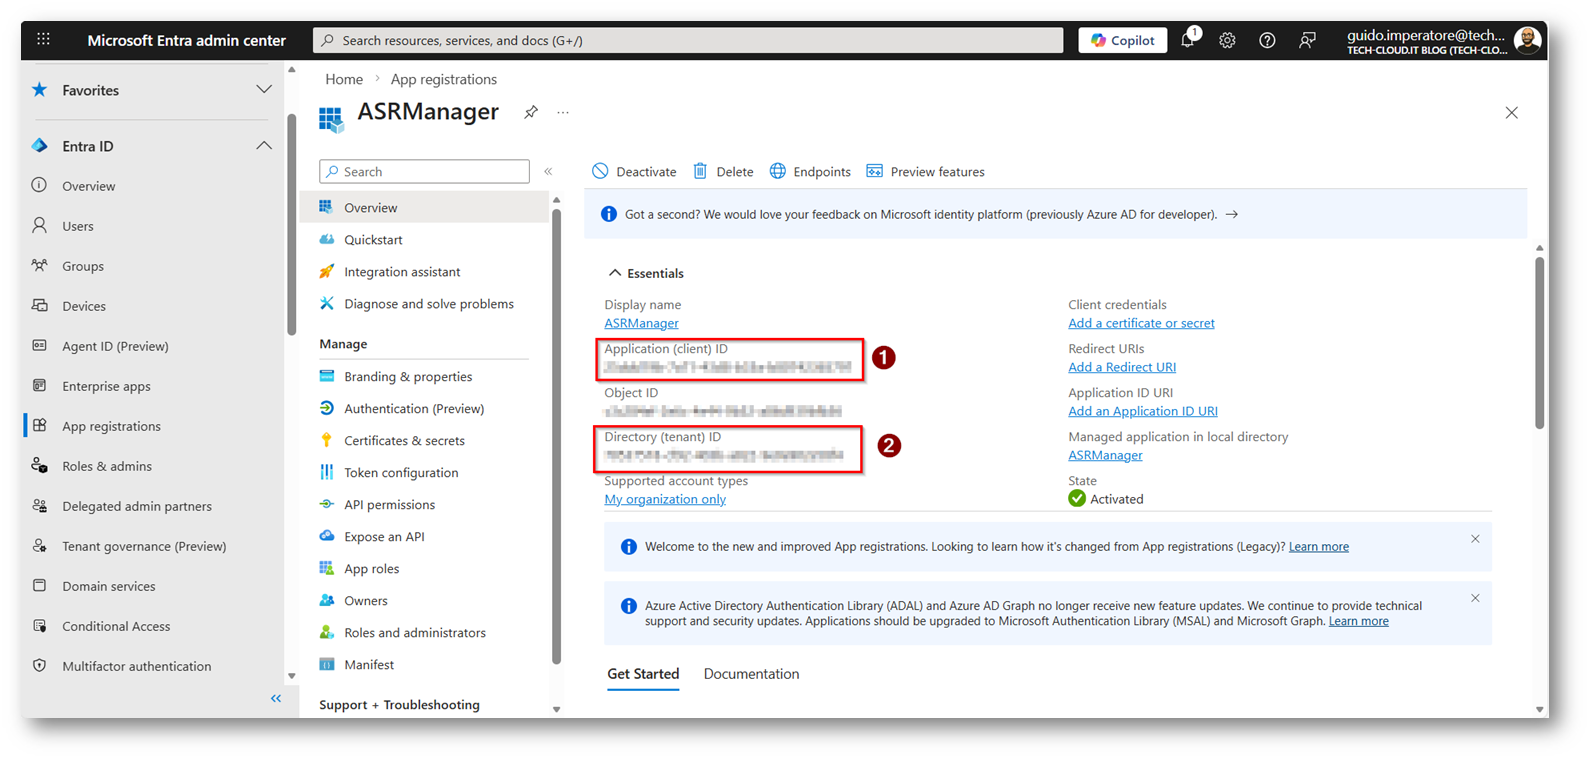Focus the app menu Search field
1591x760 pixels.
pyautogui.click(x=424, y=172)
